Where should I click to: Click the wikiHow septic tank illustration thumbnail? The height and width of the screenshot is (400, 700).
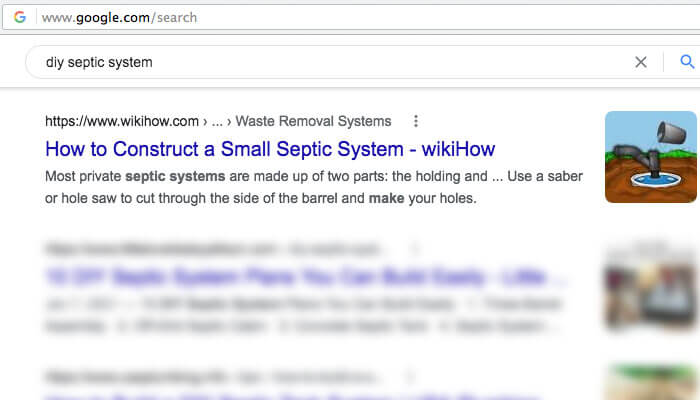pos(650,157)
